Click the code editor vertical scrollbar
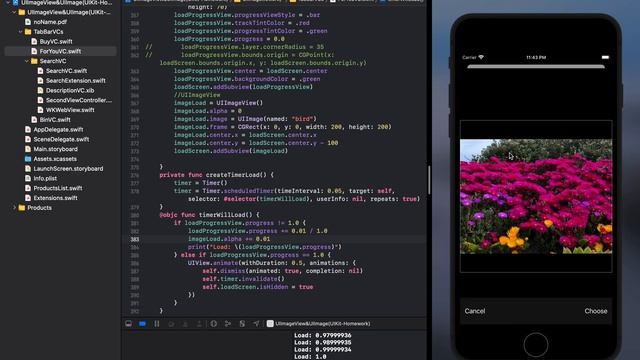Viewport: 640px width, 360px height. (x=429, y=180)
